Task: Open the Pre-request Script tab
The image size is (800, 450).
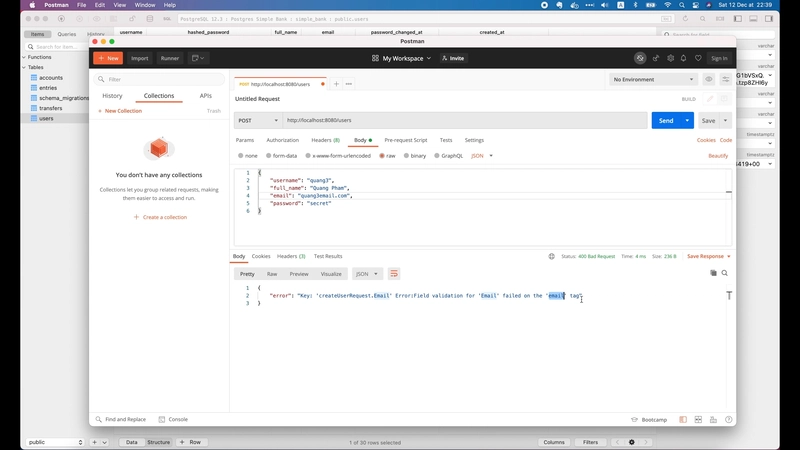Action: (x=405, y=140)
